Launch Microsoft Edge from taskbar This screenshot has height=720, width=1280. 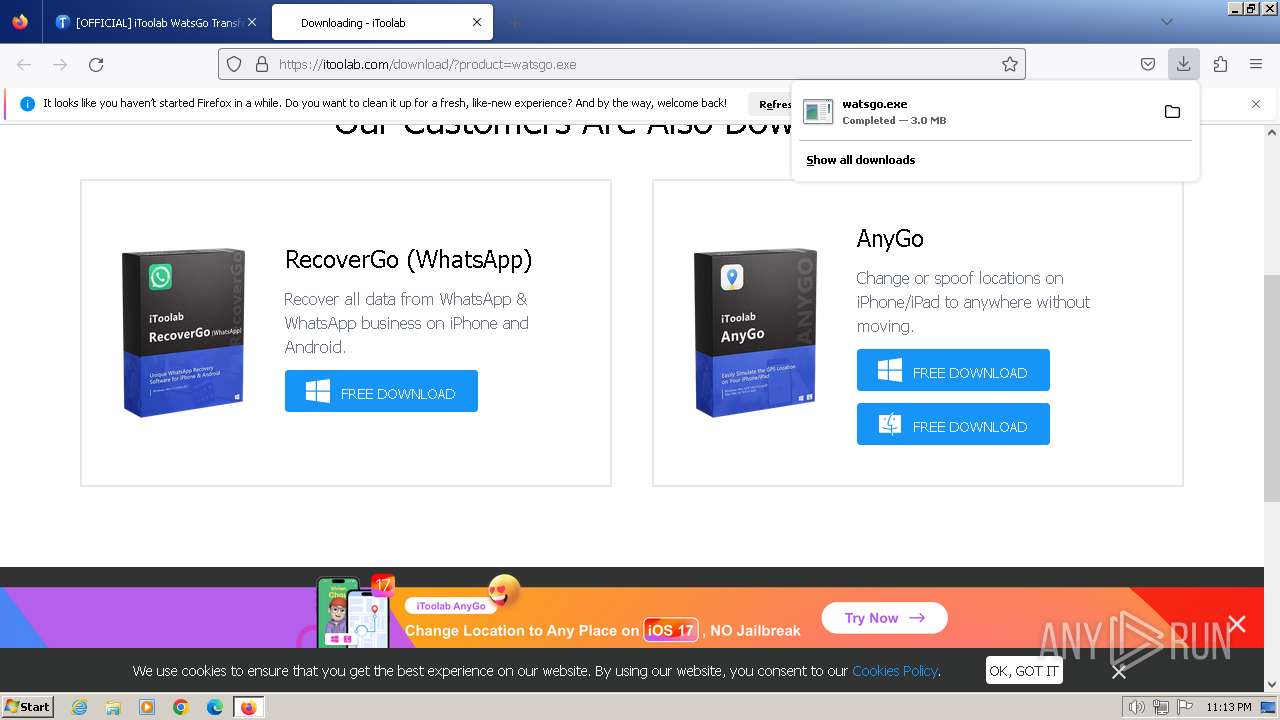(215, 707)
